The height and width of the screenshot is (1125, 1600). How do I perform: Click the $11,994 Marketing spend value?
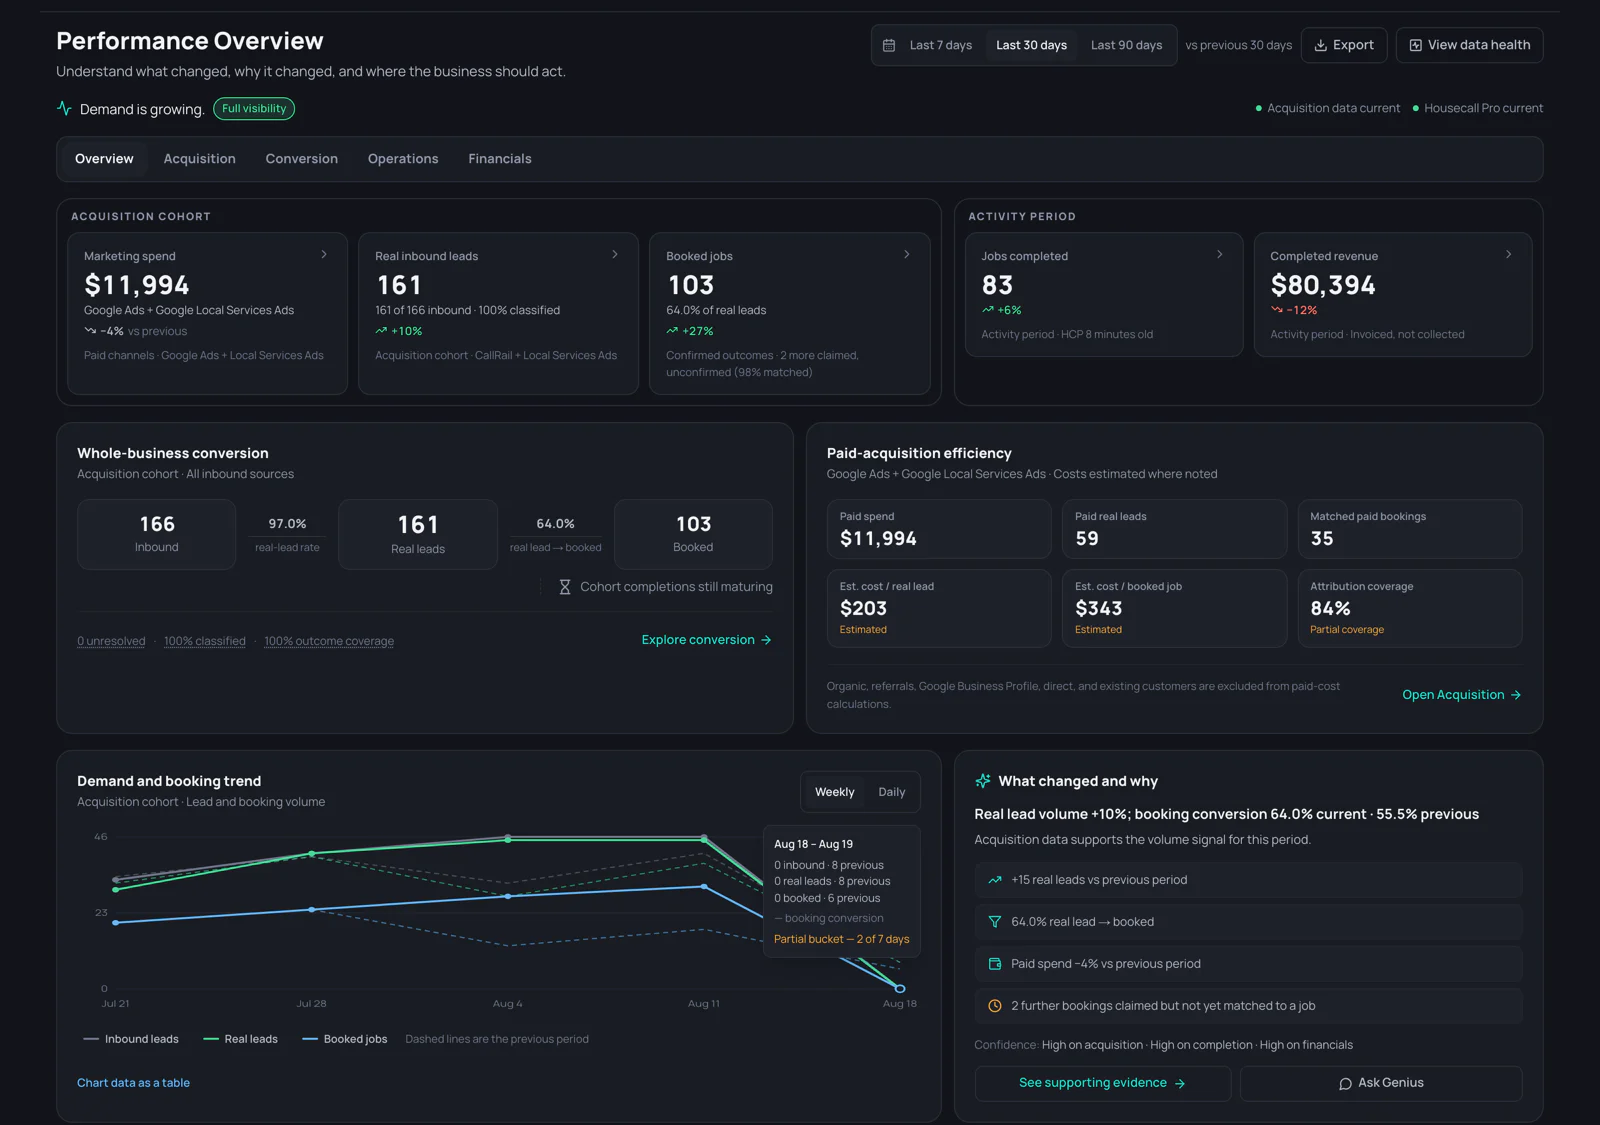pos(137,286)
